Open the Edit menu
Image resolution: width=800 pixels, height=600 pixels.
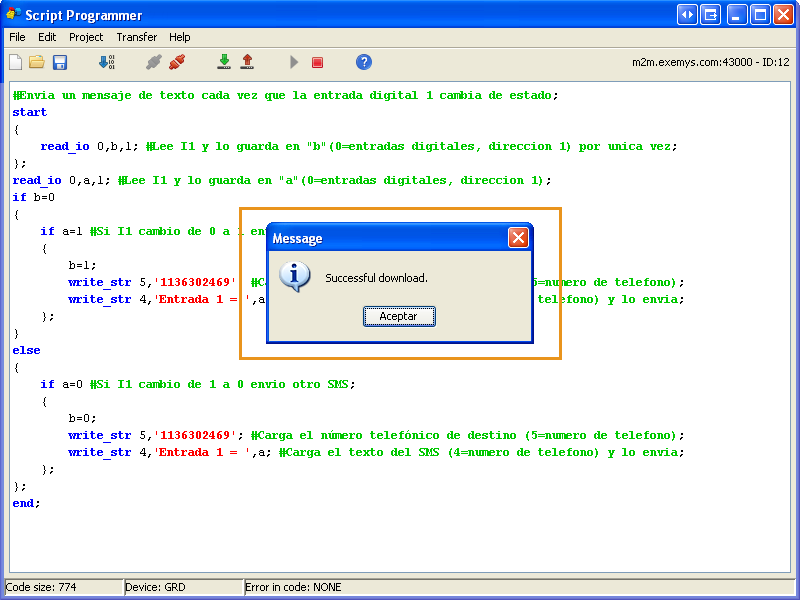47,37
